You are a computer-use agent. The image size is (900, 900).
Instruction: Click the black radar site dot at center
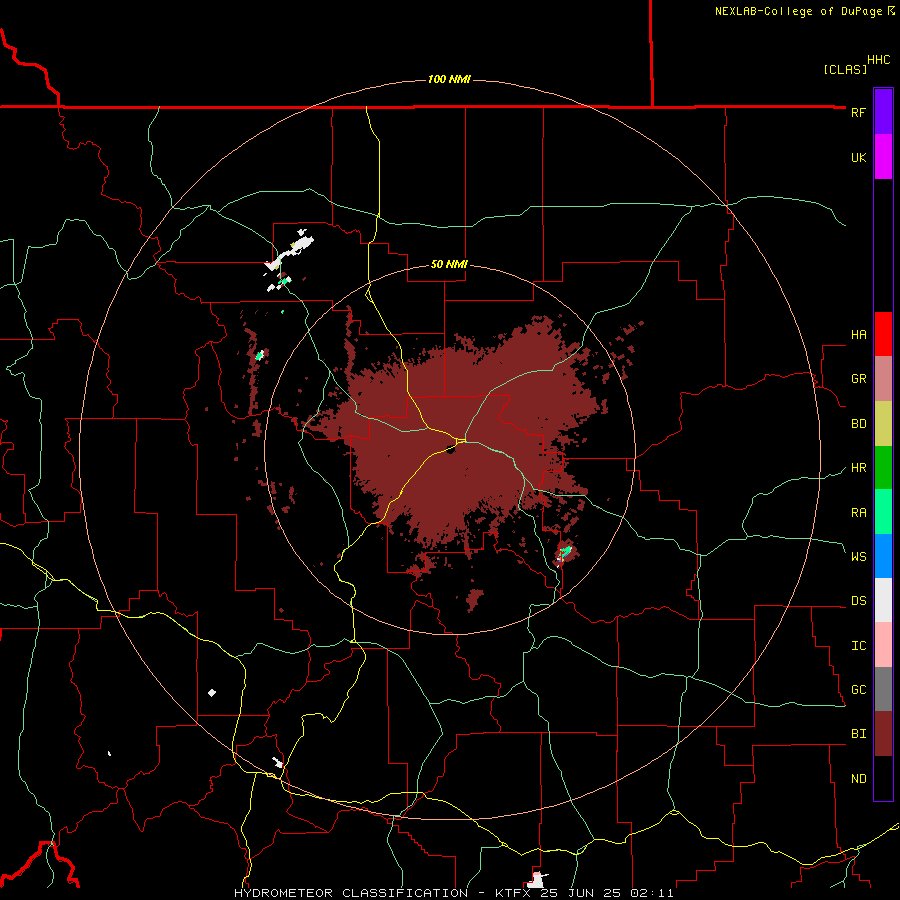pos(451,450)
